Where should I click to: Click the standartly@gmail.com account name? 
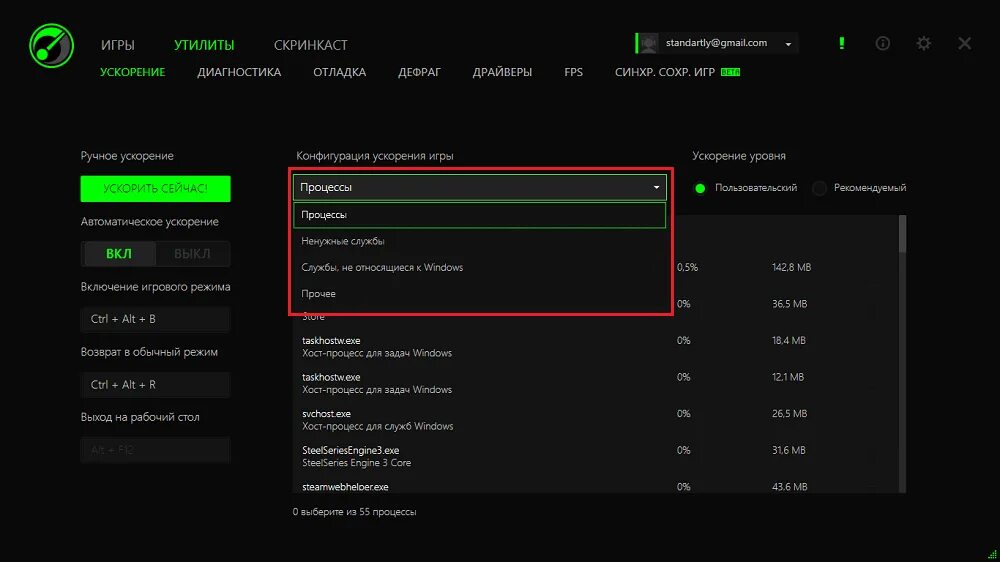[716, 43]
